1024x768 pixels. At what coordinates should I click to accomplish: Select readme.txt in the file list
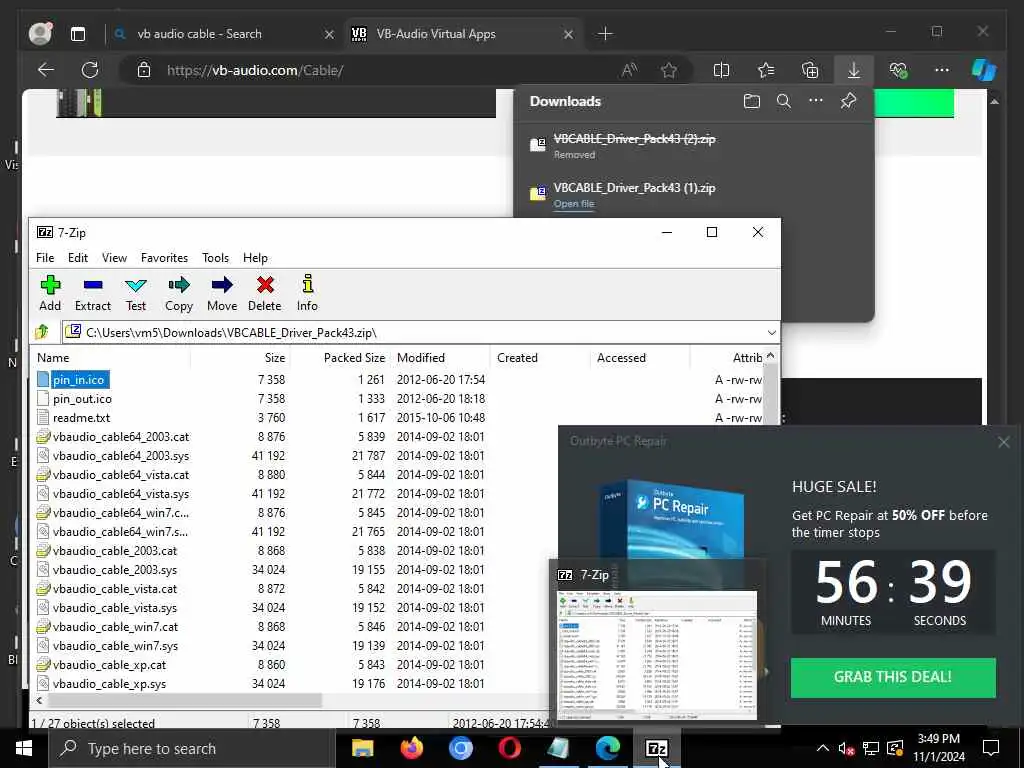point(82,418)
